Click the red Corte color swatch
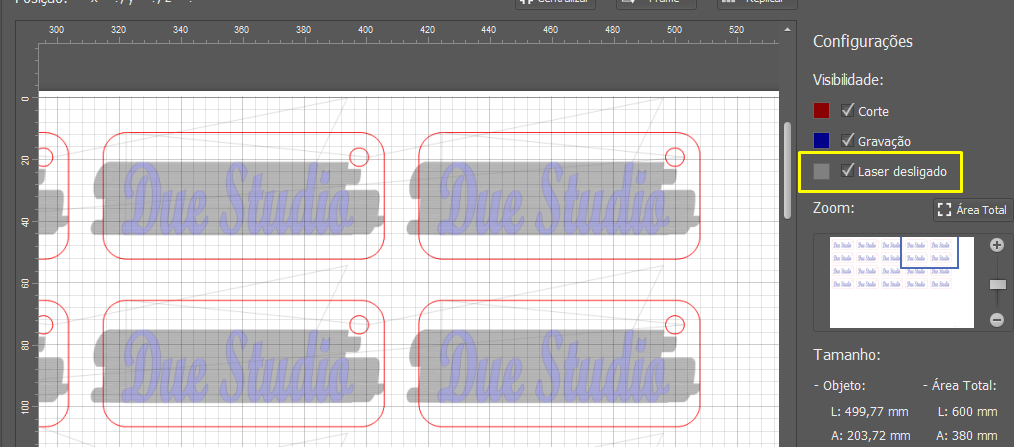The image size is (1014, 447). click(821, 111)
